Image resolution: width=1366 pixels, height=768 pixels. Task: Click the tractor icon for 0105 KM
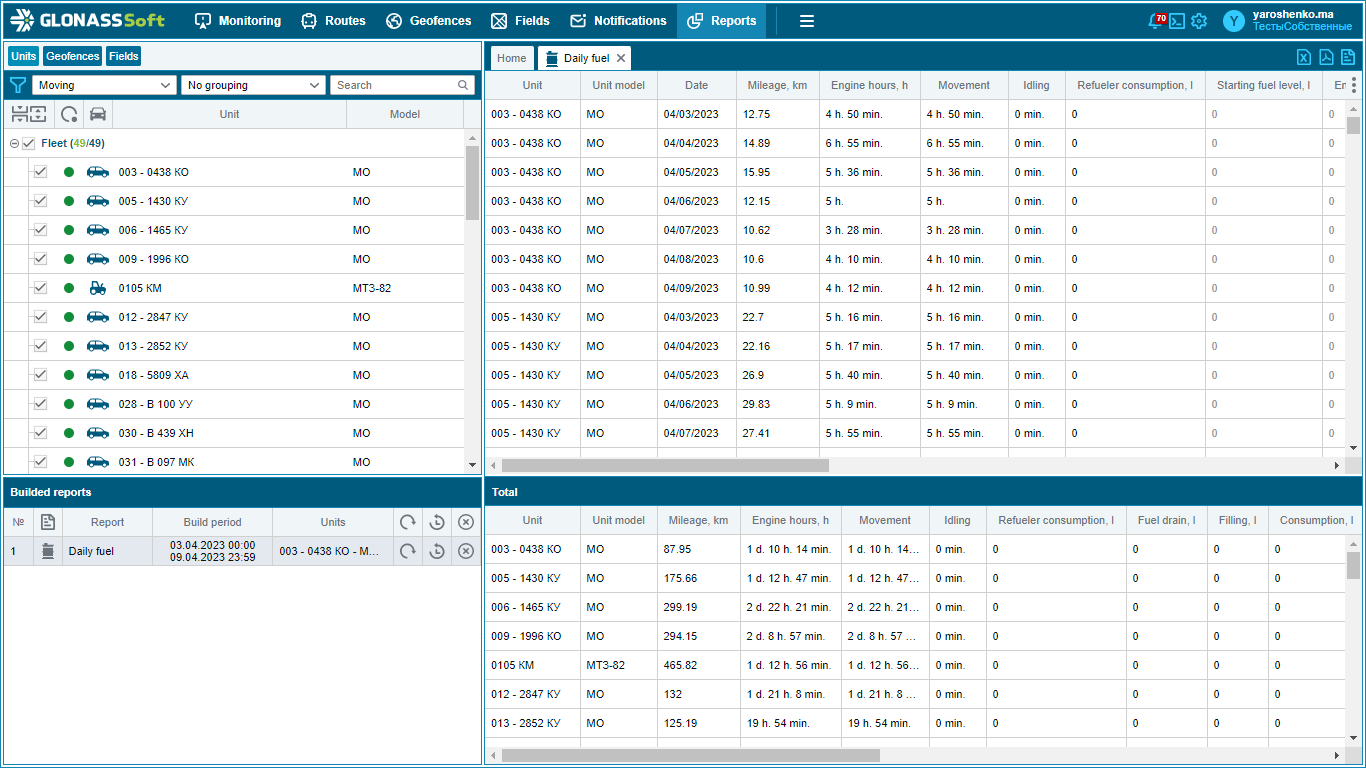click(97, 288)
